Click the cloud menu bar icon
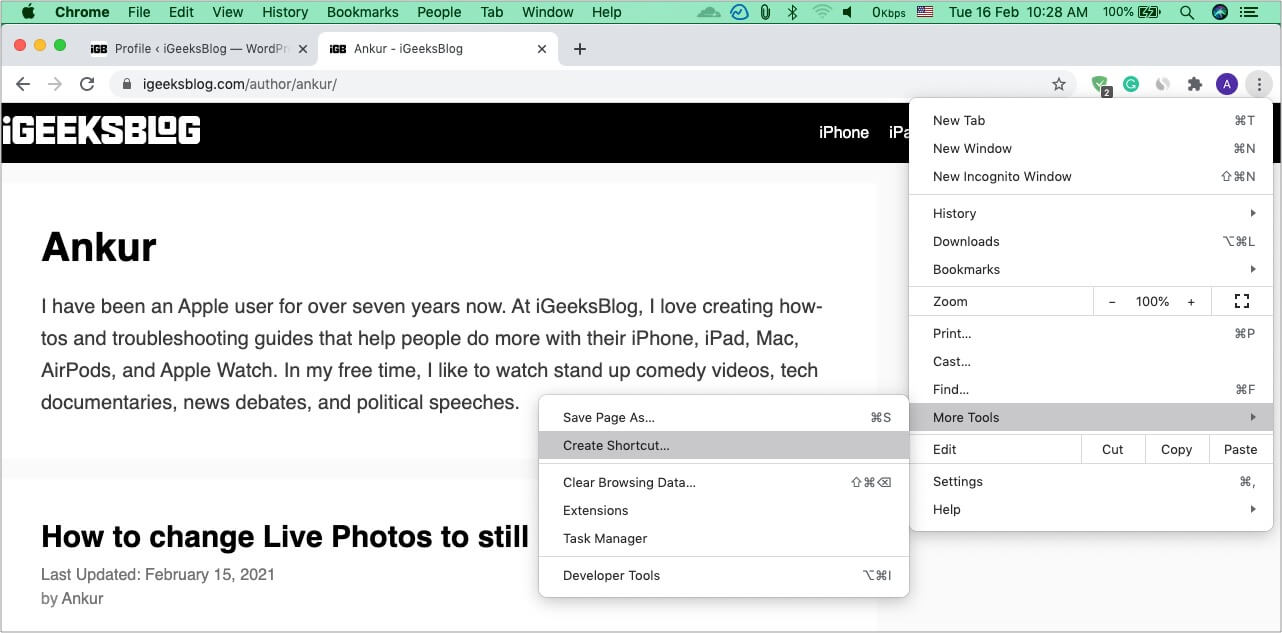This screenshot has width=1282, height=633. point(709,12)
